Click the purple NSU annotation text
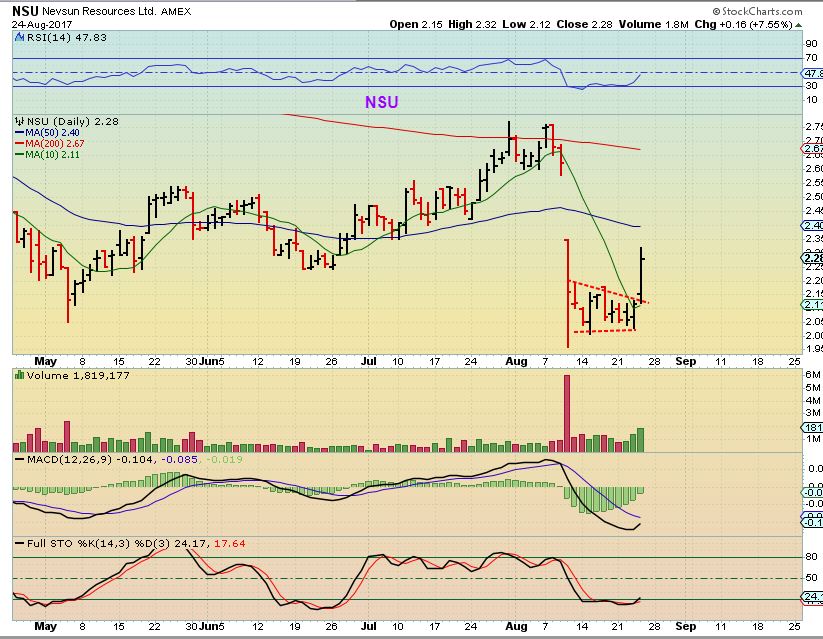 [x=382, y=102]
